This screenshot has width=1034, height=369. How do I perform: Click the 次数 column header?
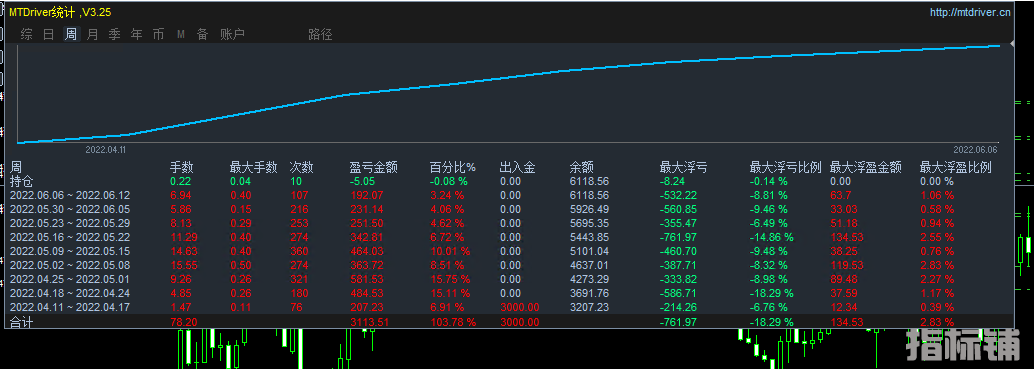(x=301, y=168)
